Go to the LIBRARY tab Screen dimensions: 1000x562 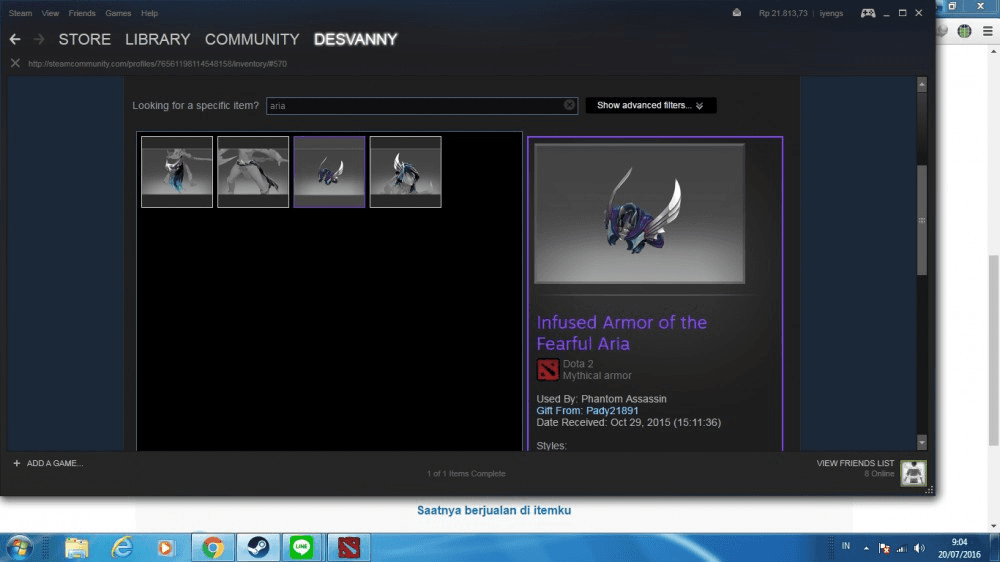(x=158, y=40)
